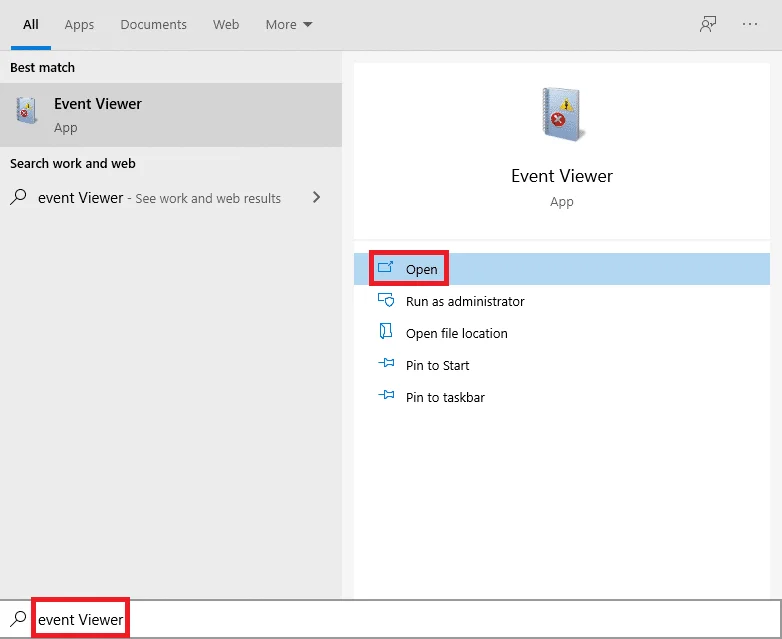782x639 pixels.
Task: Click large Event Viewer app icon
Action: 563,115
